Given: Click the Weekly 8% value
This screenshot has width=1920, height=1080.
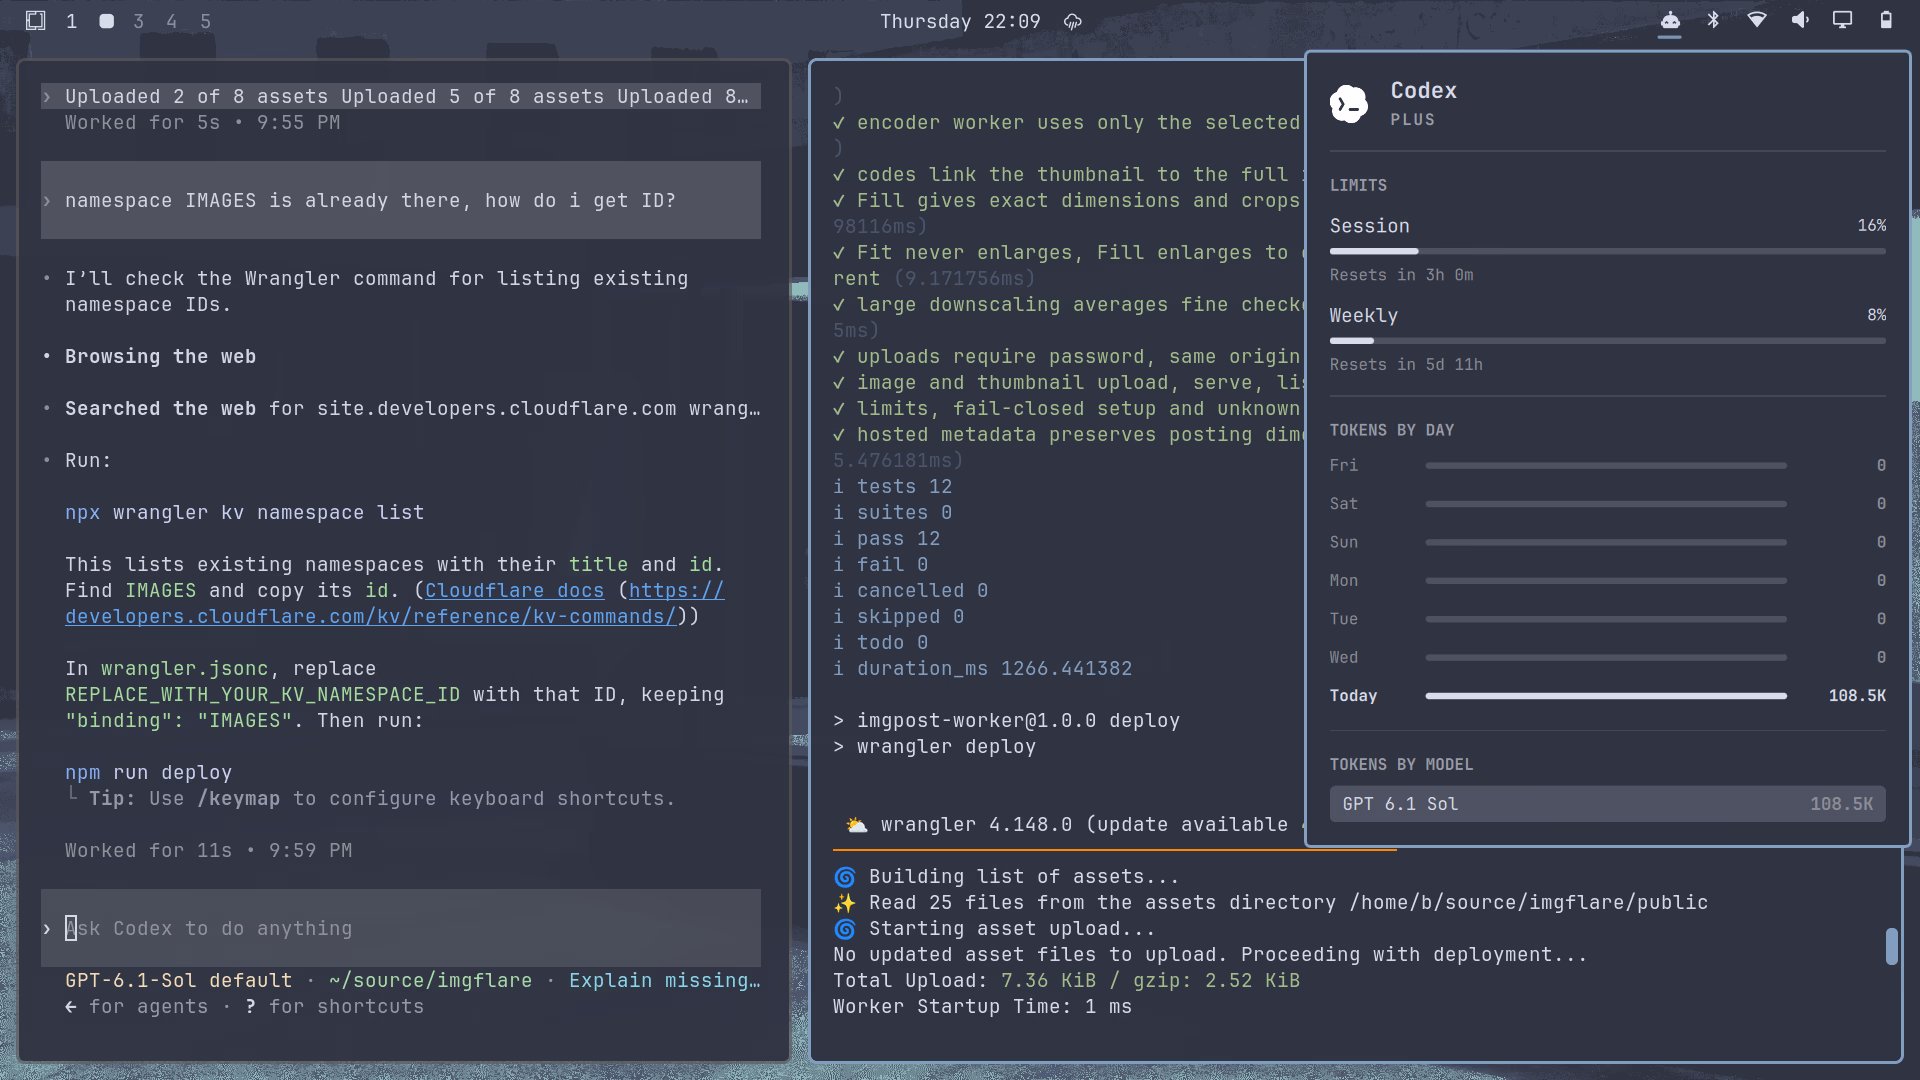Looking at the screenshot, I should pos(1877,315).
